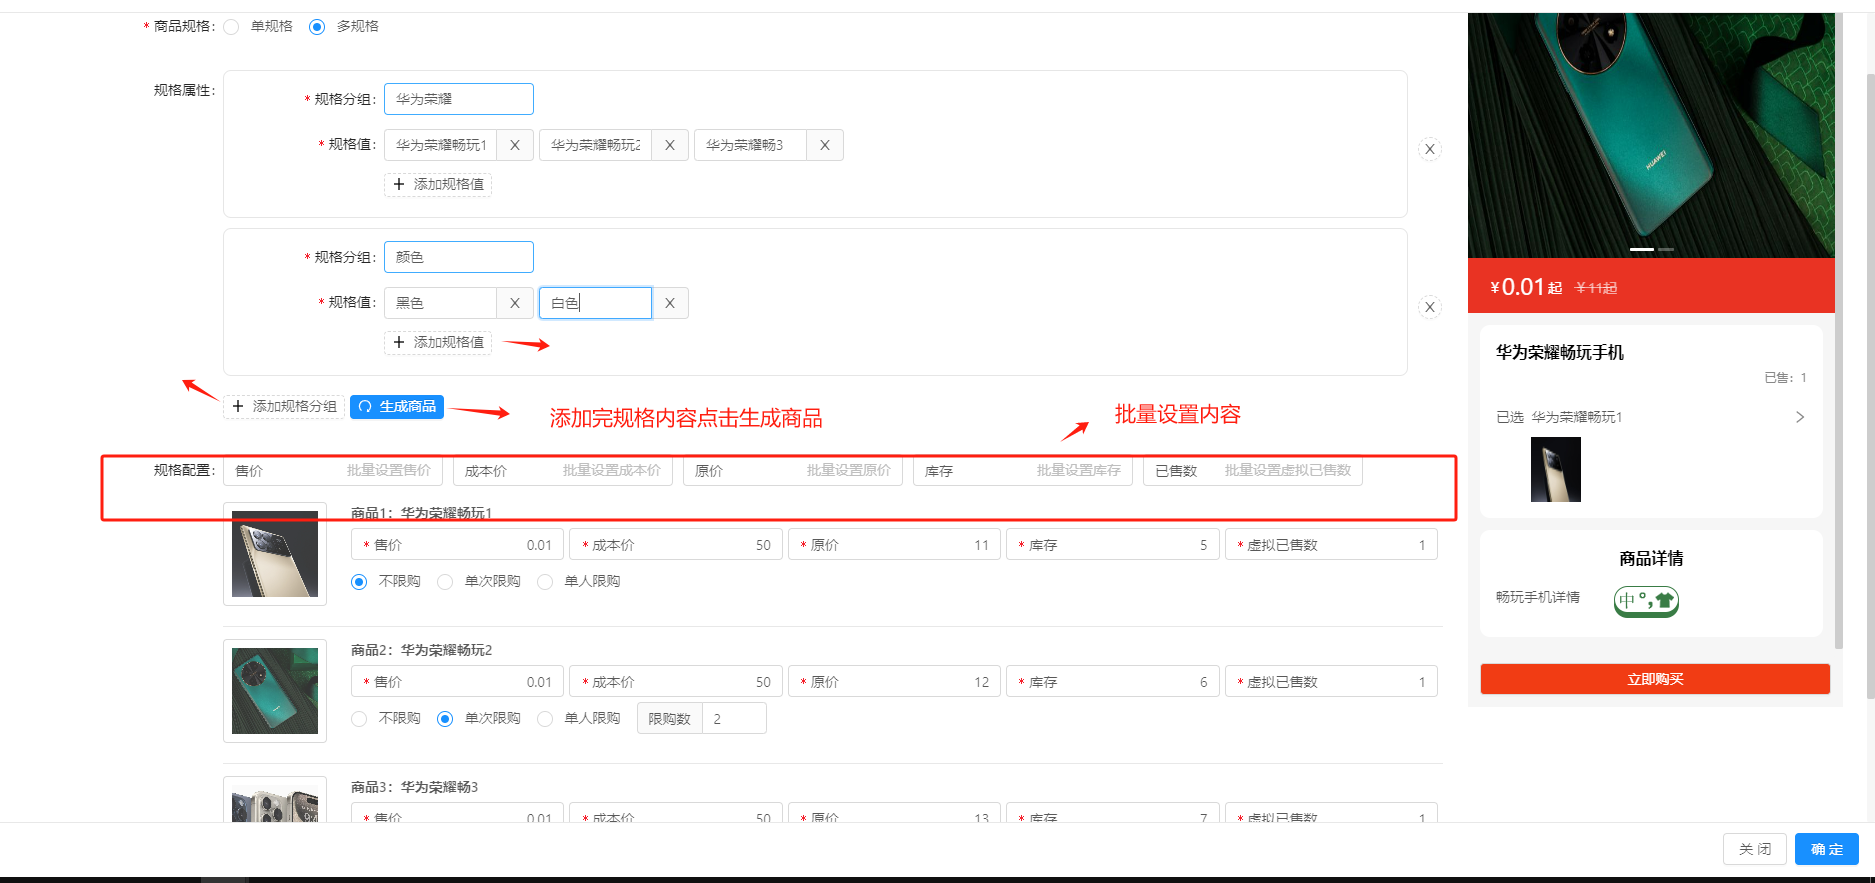Edit product 1 库存 field showing 5
1875x883 pixels.
coord(1113,545)
